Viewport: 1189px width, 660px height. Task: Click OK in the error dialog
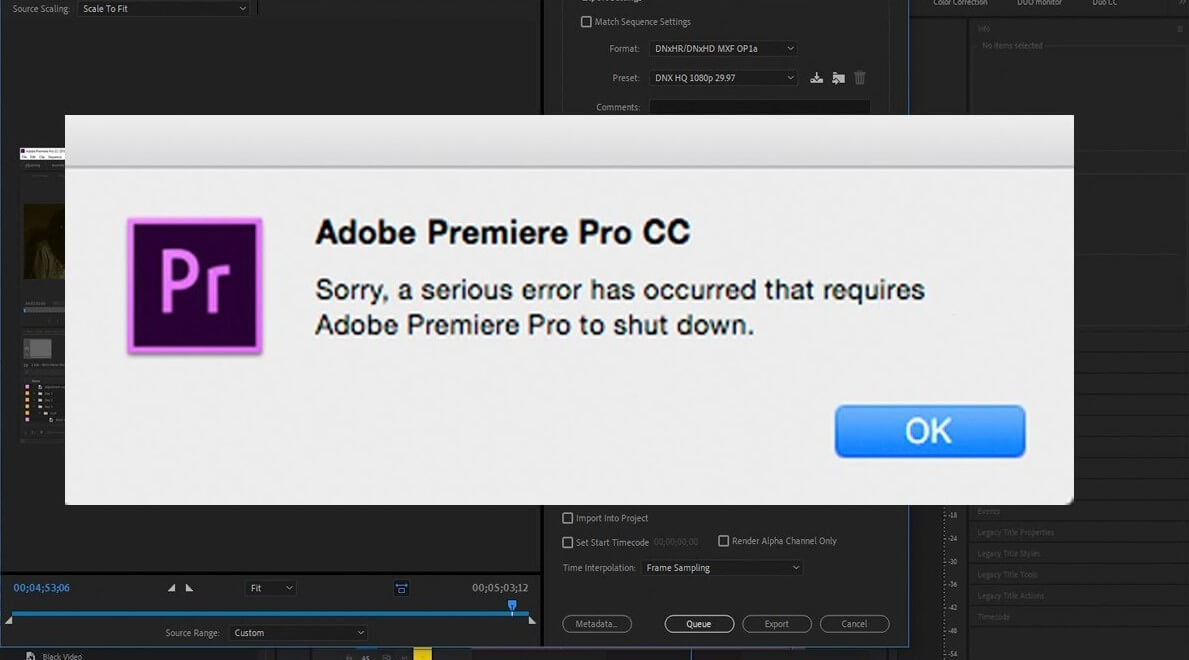pos(930,431)
